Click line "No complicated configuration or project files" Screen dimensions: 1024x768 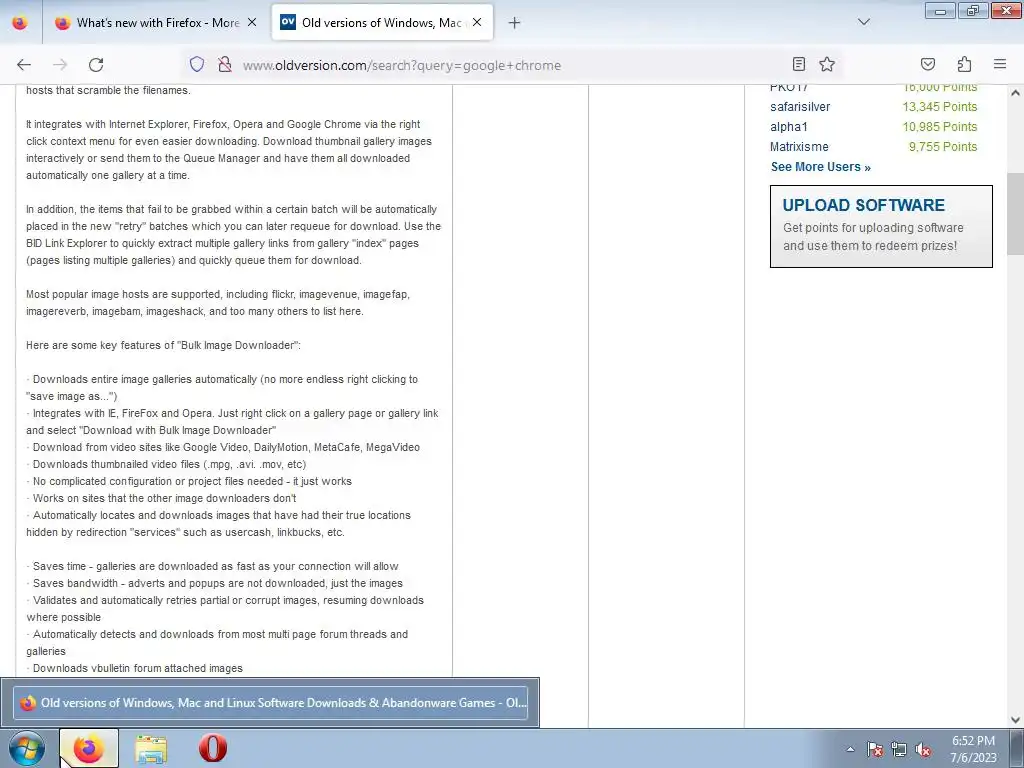(189, 481)
